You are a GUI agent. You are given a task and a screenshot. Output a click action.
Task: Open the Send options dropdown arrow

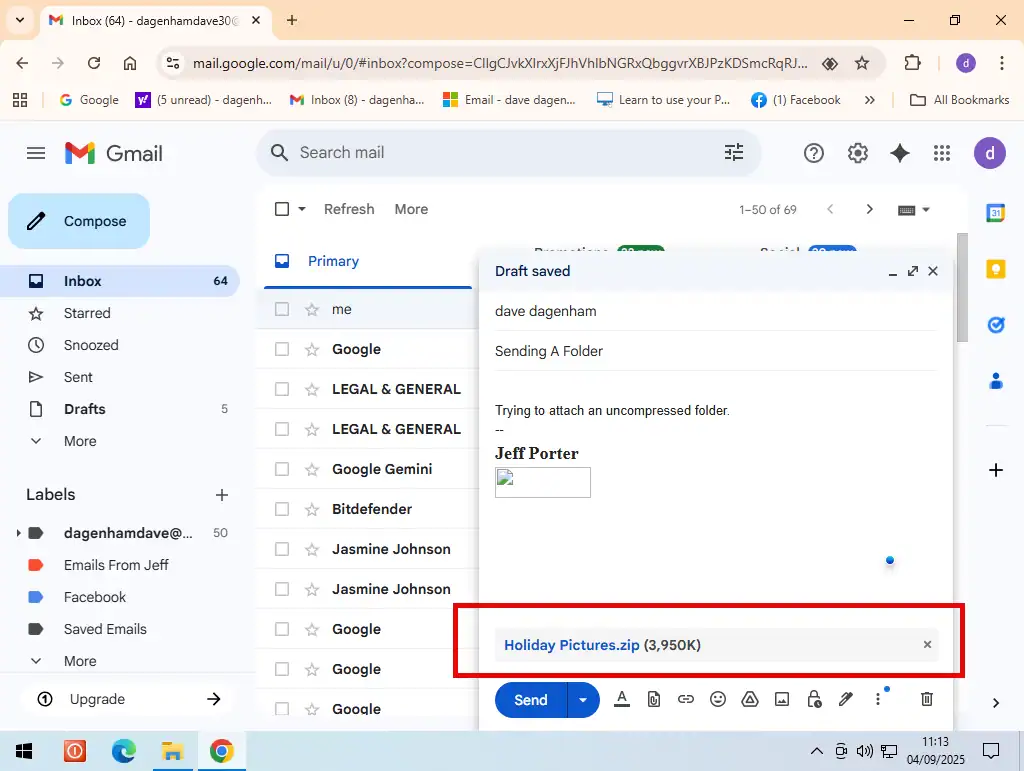coord(583,700)
